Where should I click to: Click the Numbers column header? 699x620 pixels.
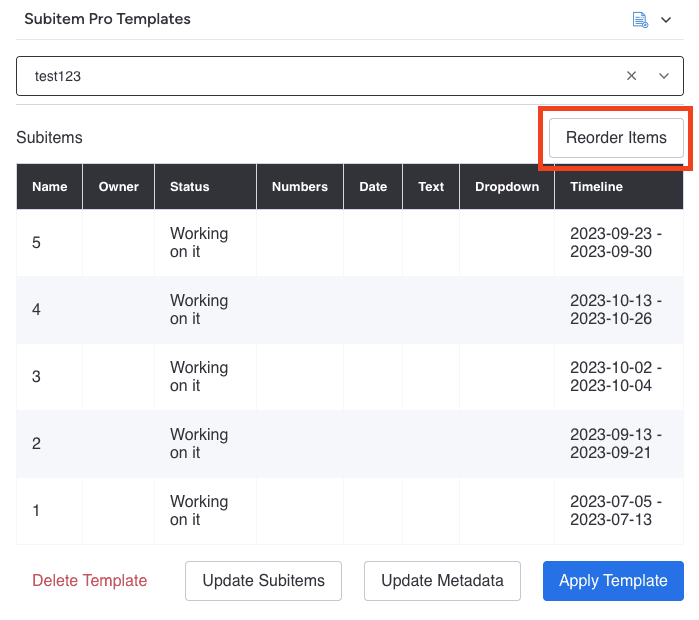(x=300, y=187)
